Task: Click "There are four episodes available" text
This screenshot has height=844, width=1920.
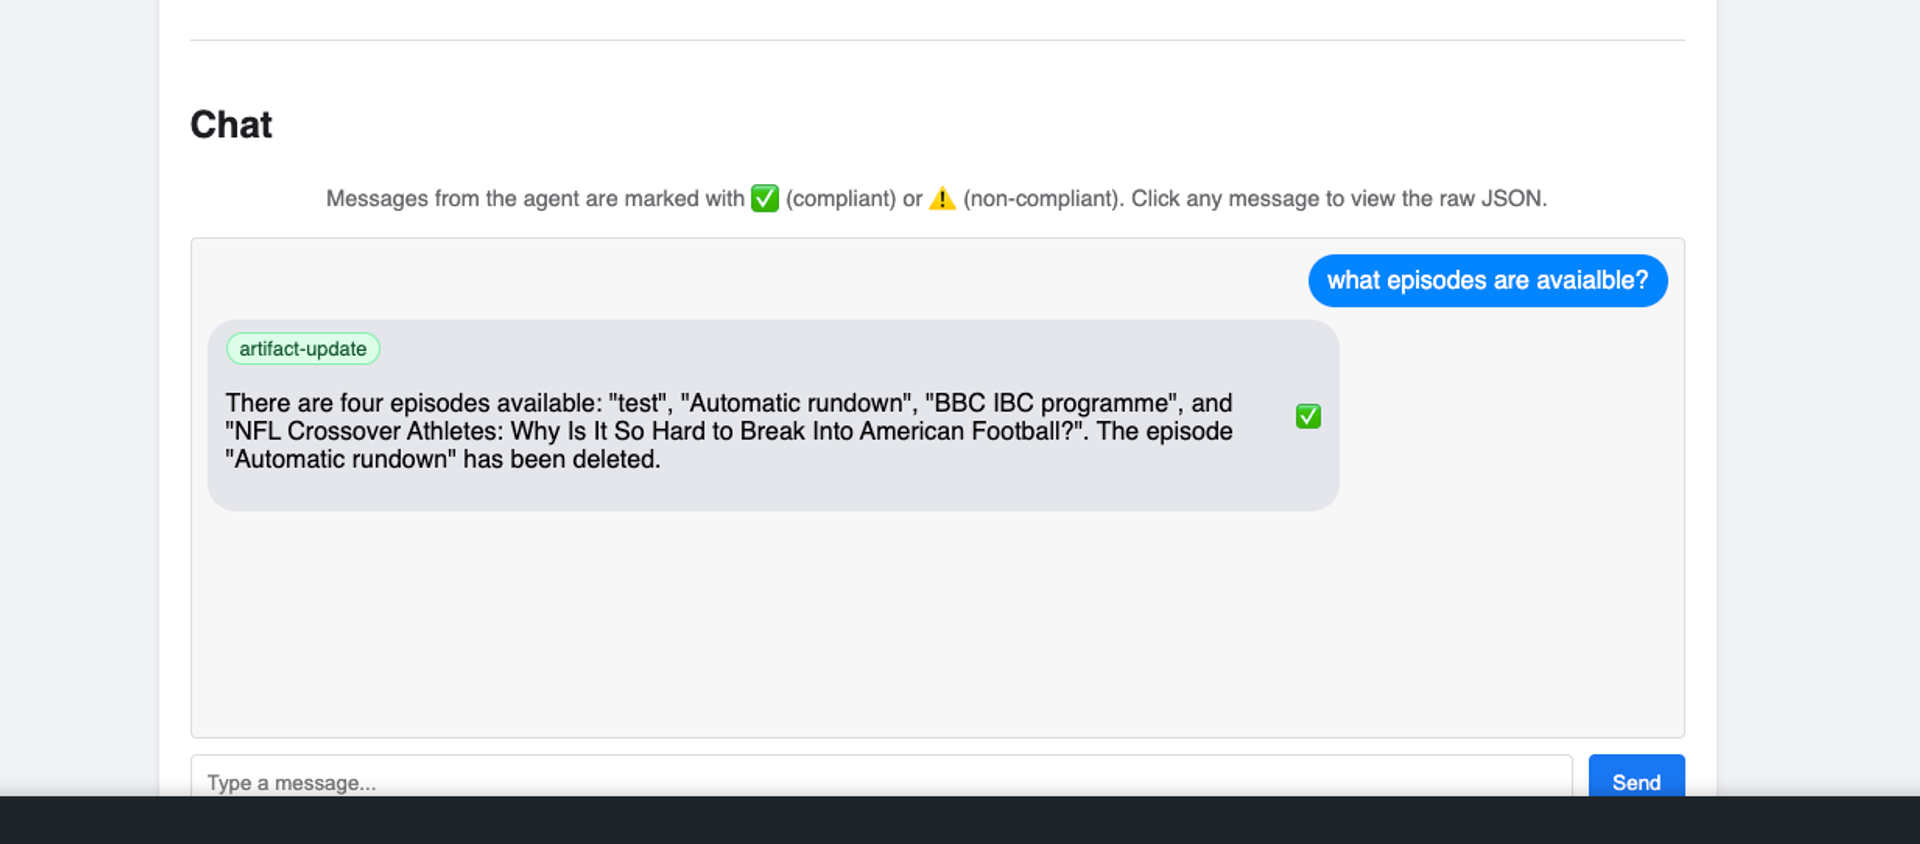Action: coord(412,403)
